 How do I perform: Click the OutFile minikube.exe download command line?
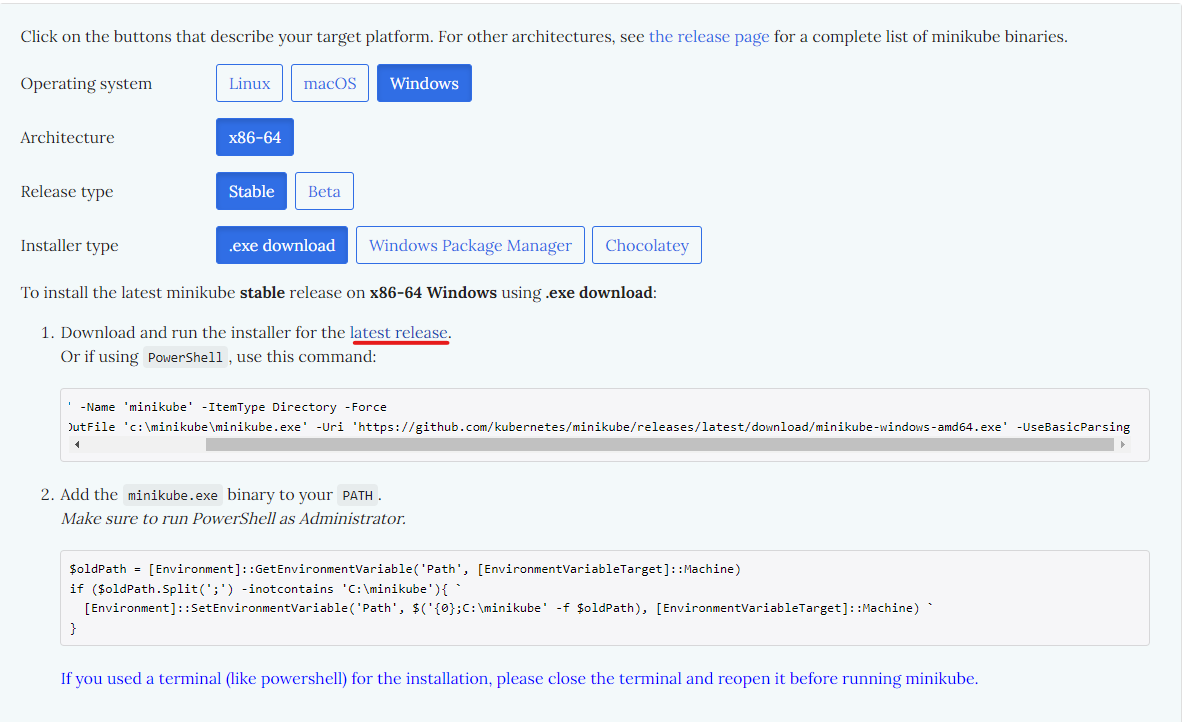(599, 426)
